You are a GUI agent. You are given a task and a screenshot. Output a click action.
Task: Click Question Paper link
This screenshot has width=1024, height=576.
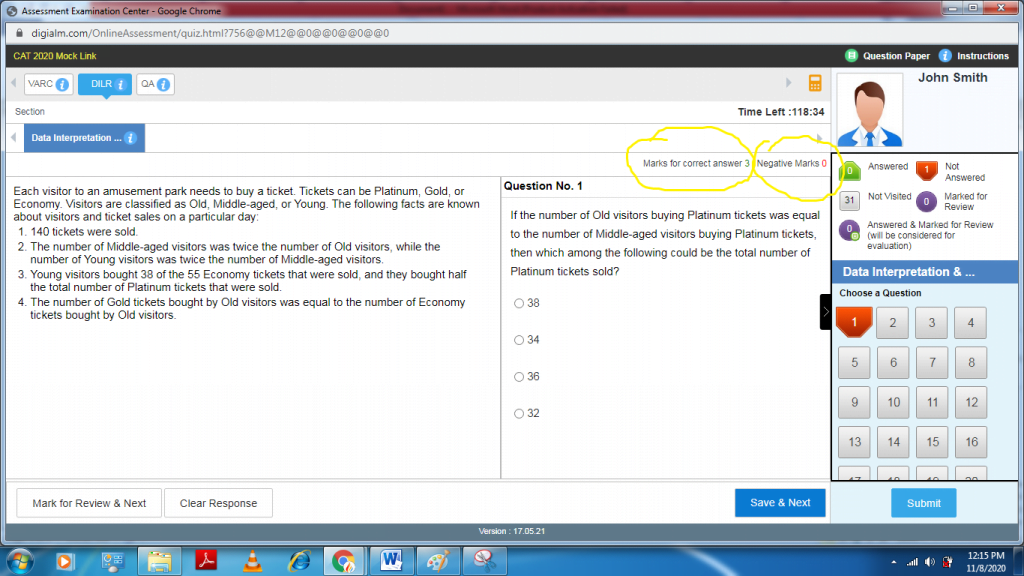point(896,56)
